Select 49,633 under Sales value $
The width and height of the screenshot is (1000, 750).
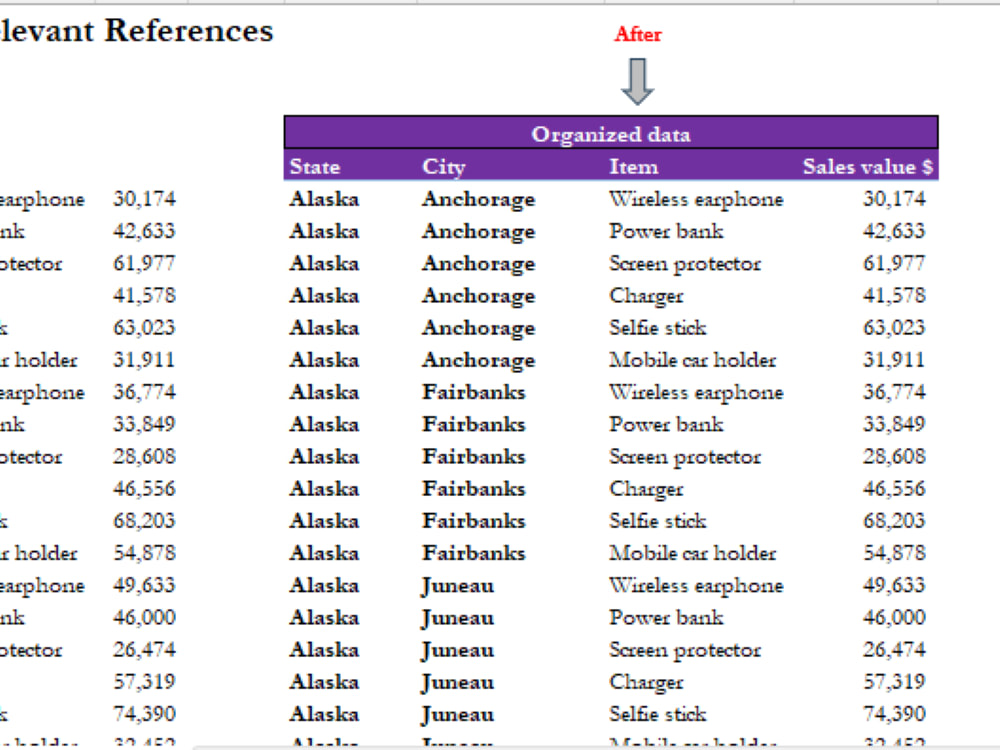pyautogui.click(x=894, y=585)
